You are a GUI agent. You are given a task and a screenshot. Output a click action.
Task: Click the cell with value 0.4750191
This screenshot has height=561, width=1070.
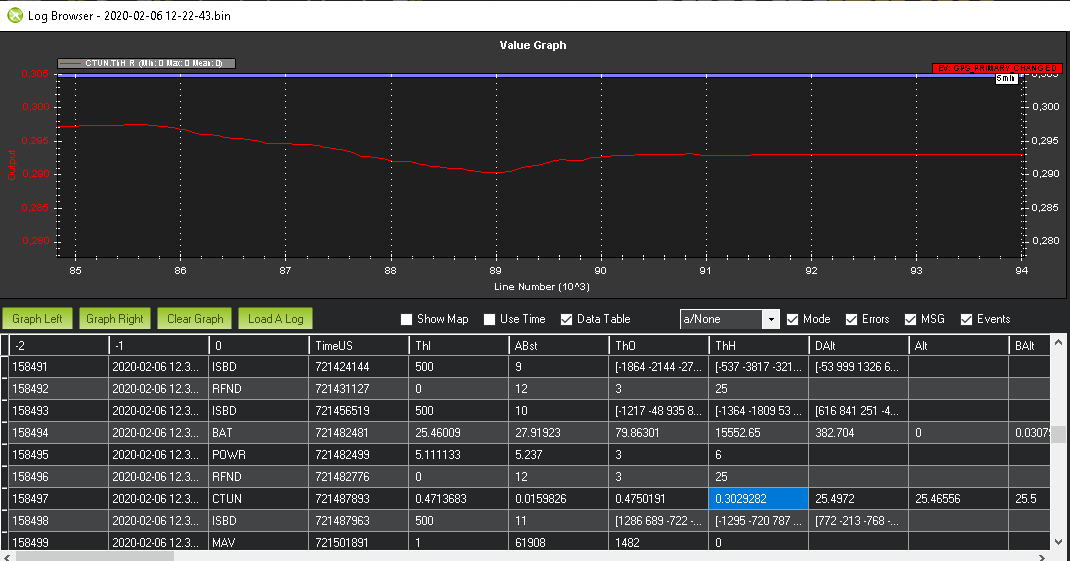659,499
